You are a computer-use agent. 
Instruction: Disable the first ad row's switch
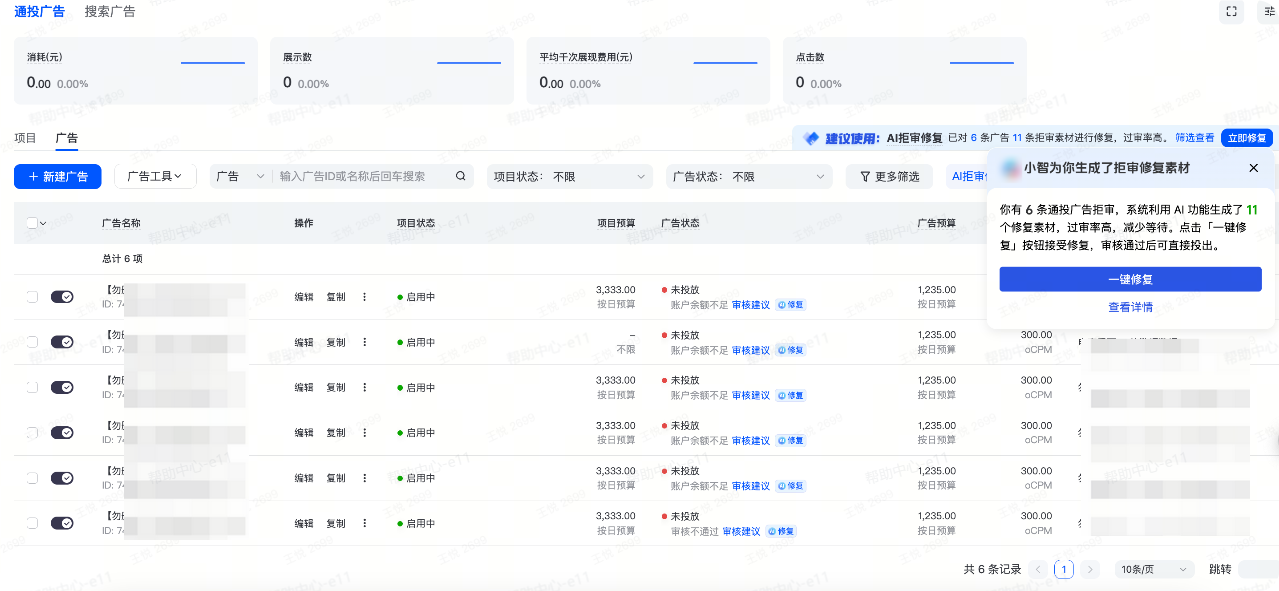pyautogui.click(x=62, y=297)
